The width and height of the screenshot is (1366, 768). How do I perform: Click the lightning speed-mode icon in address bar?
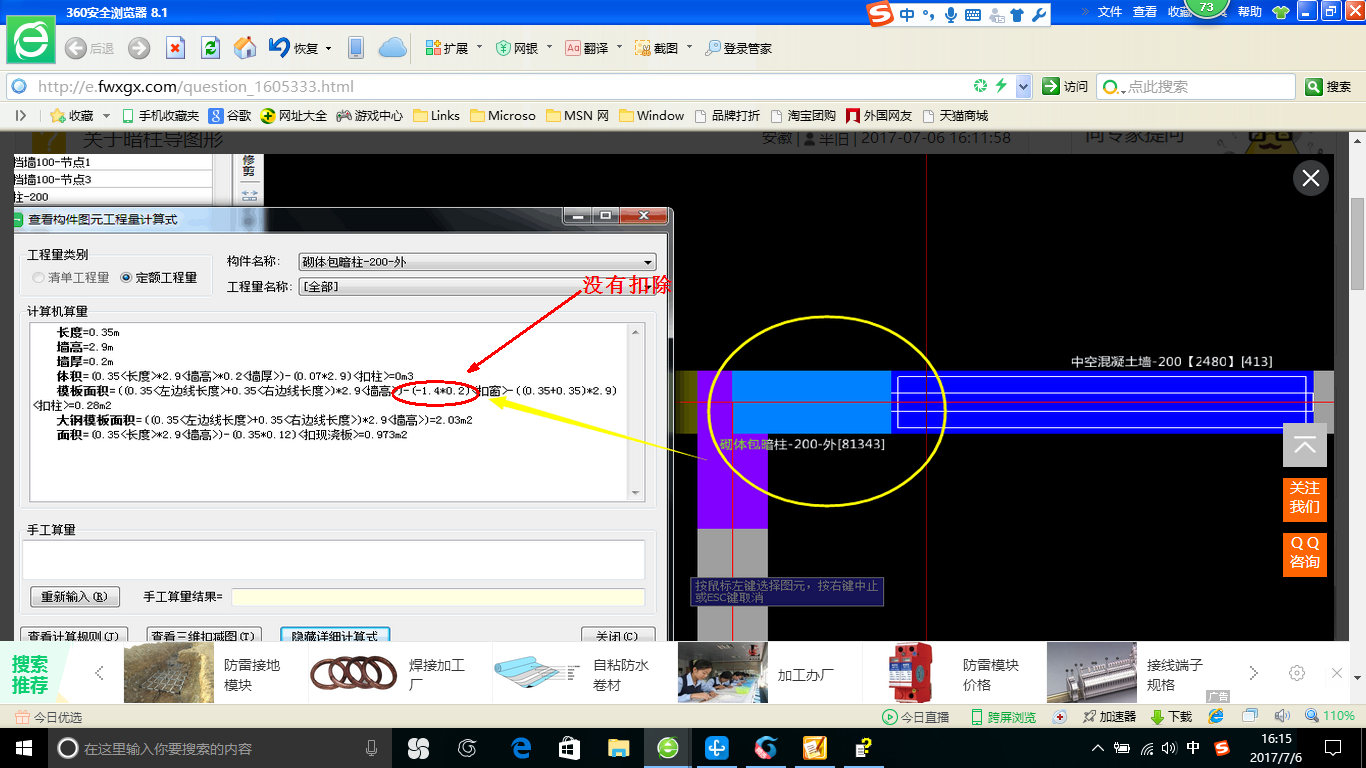pyautogui.click(x=1000, y=86)
